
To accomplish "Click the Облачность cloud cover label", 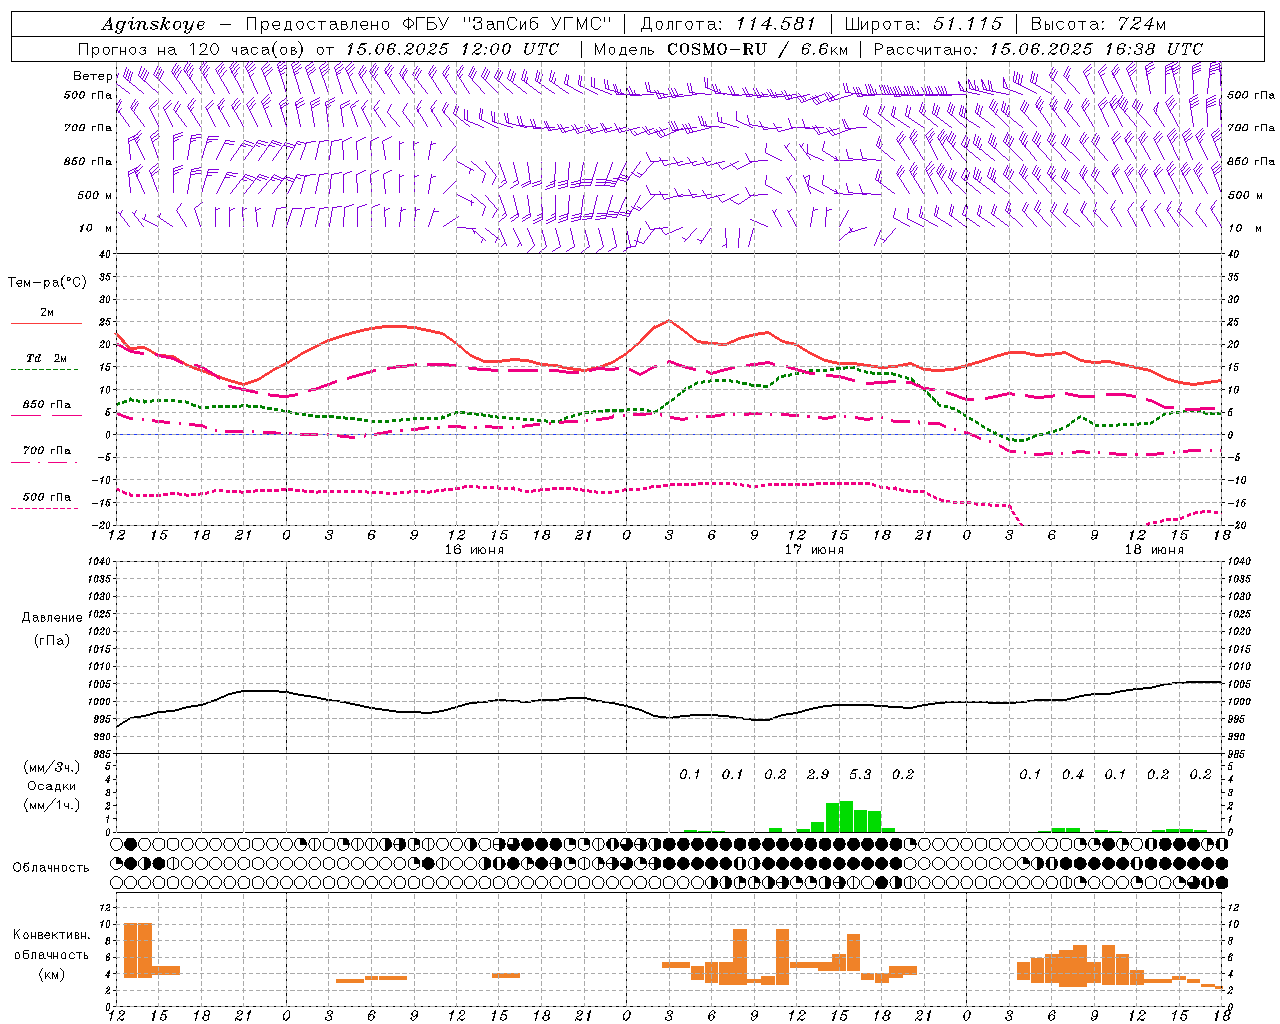I will click(x=51, y=867).
